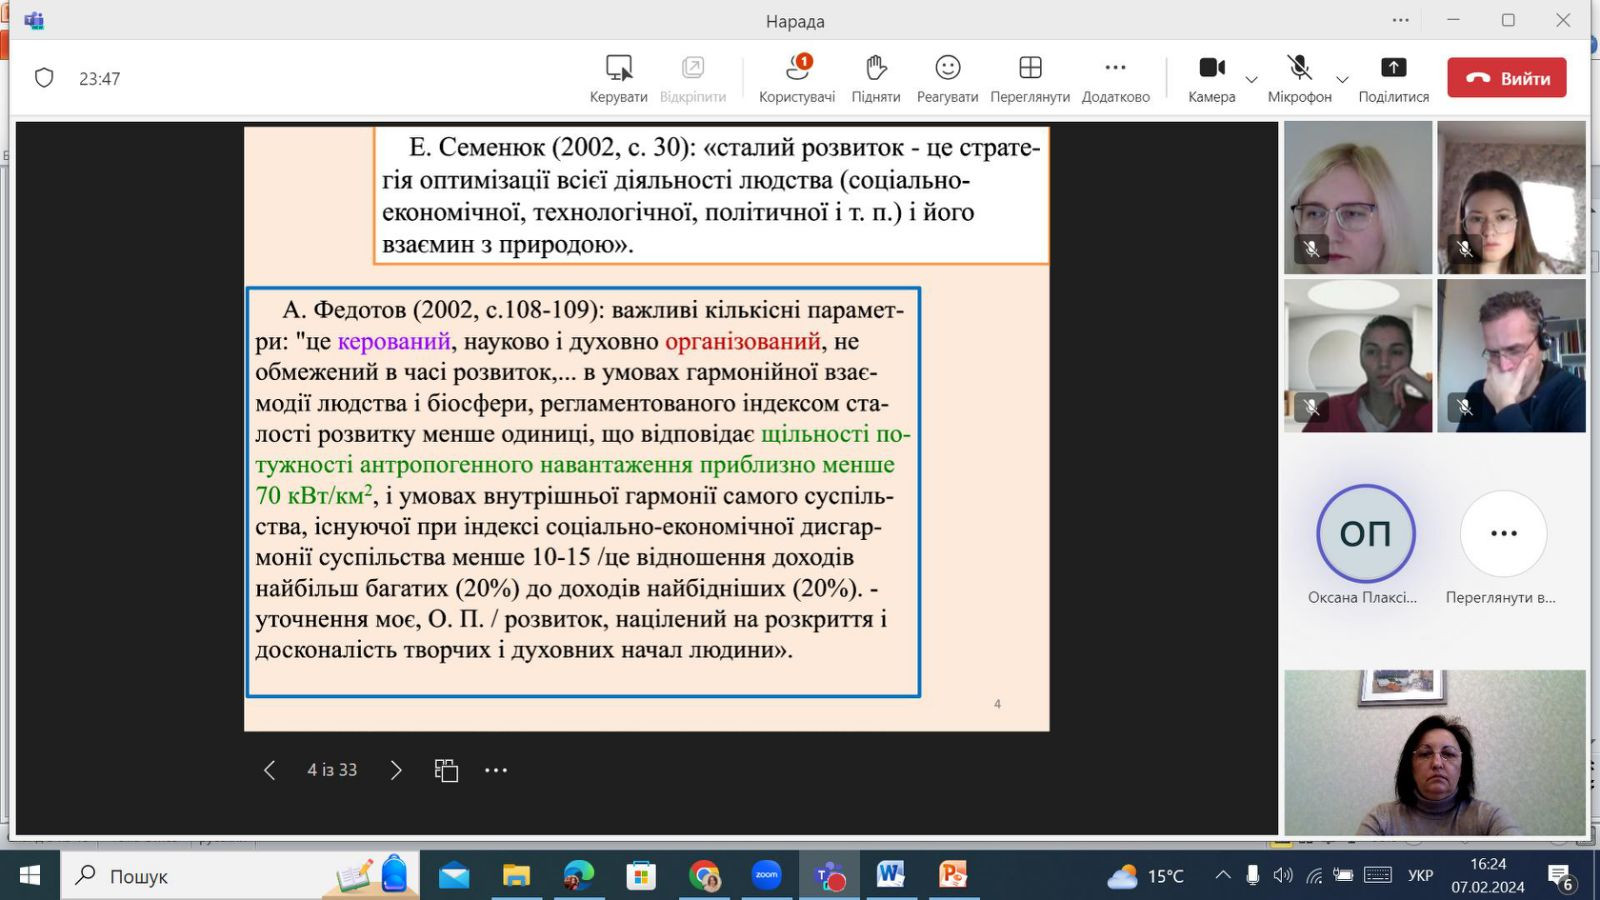The width and height of the screenshot is (1600, 900).
Task: Click the shield security icon
Action: [44, 78]
